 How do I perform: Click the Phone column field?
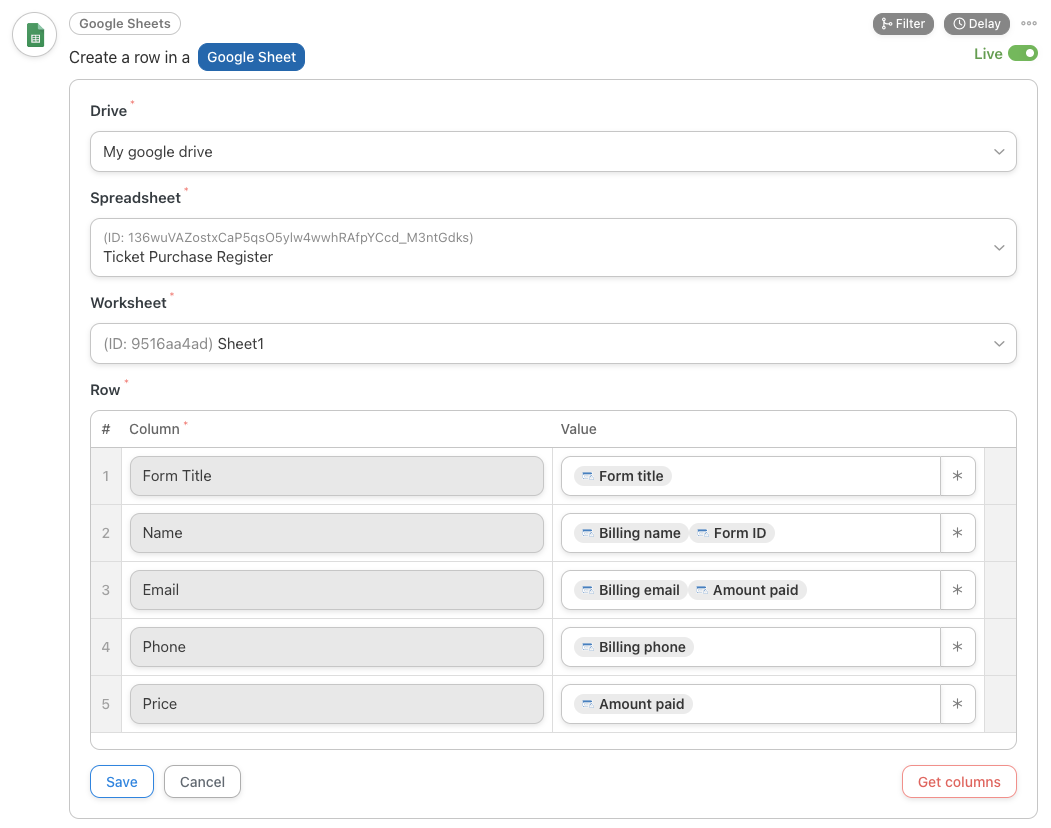pos(336,647)
